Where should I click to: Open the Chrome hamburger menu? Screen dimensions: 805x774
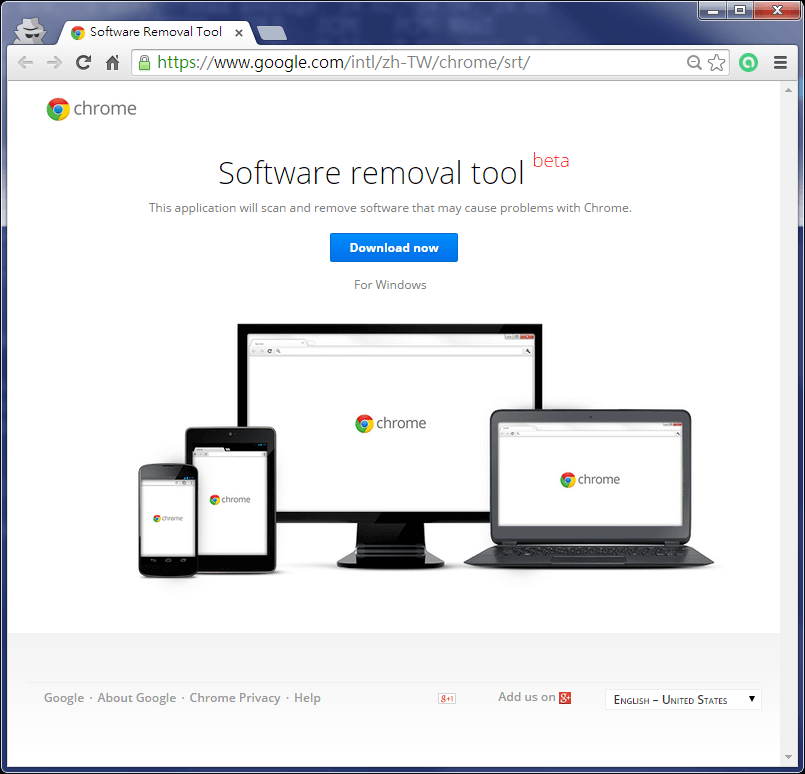(780, 62)
